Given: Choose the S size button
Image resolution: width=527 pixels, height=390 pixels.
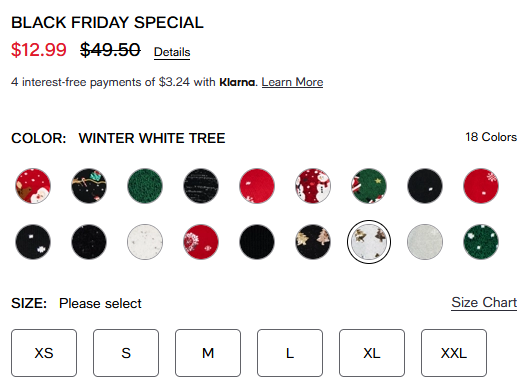Looking at the screenshot, I should 126,353.
